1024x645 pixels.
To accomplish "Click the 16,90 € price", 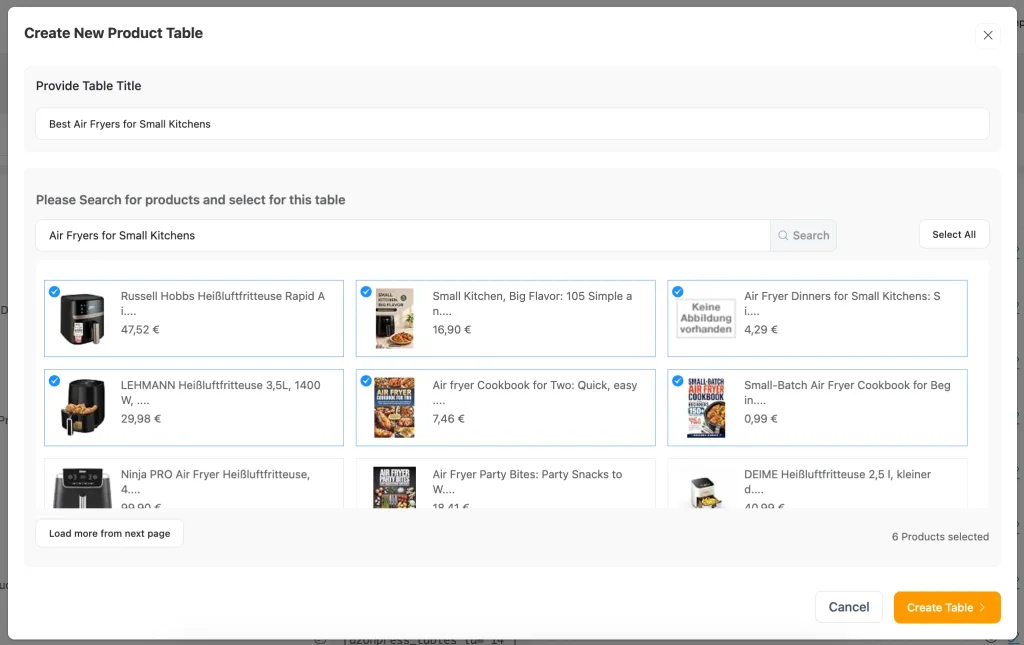I will tap(451, 330).
